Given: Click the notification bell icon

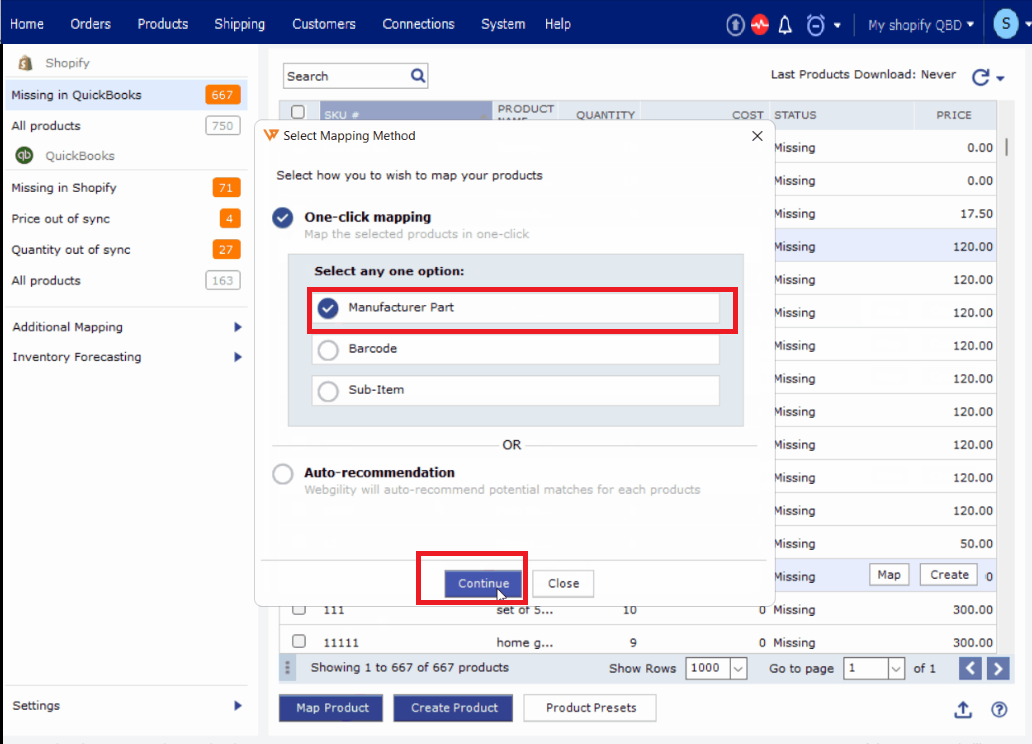Looking at the screenshot, I should [x=785, y=25].
